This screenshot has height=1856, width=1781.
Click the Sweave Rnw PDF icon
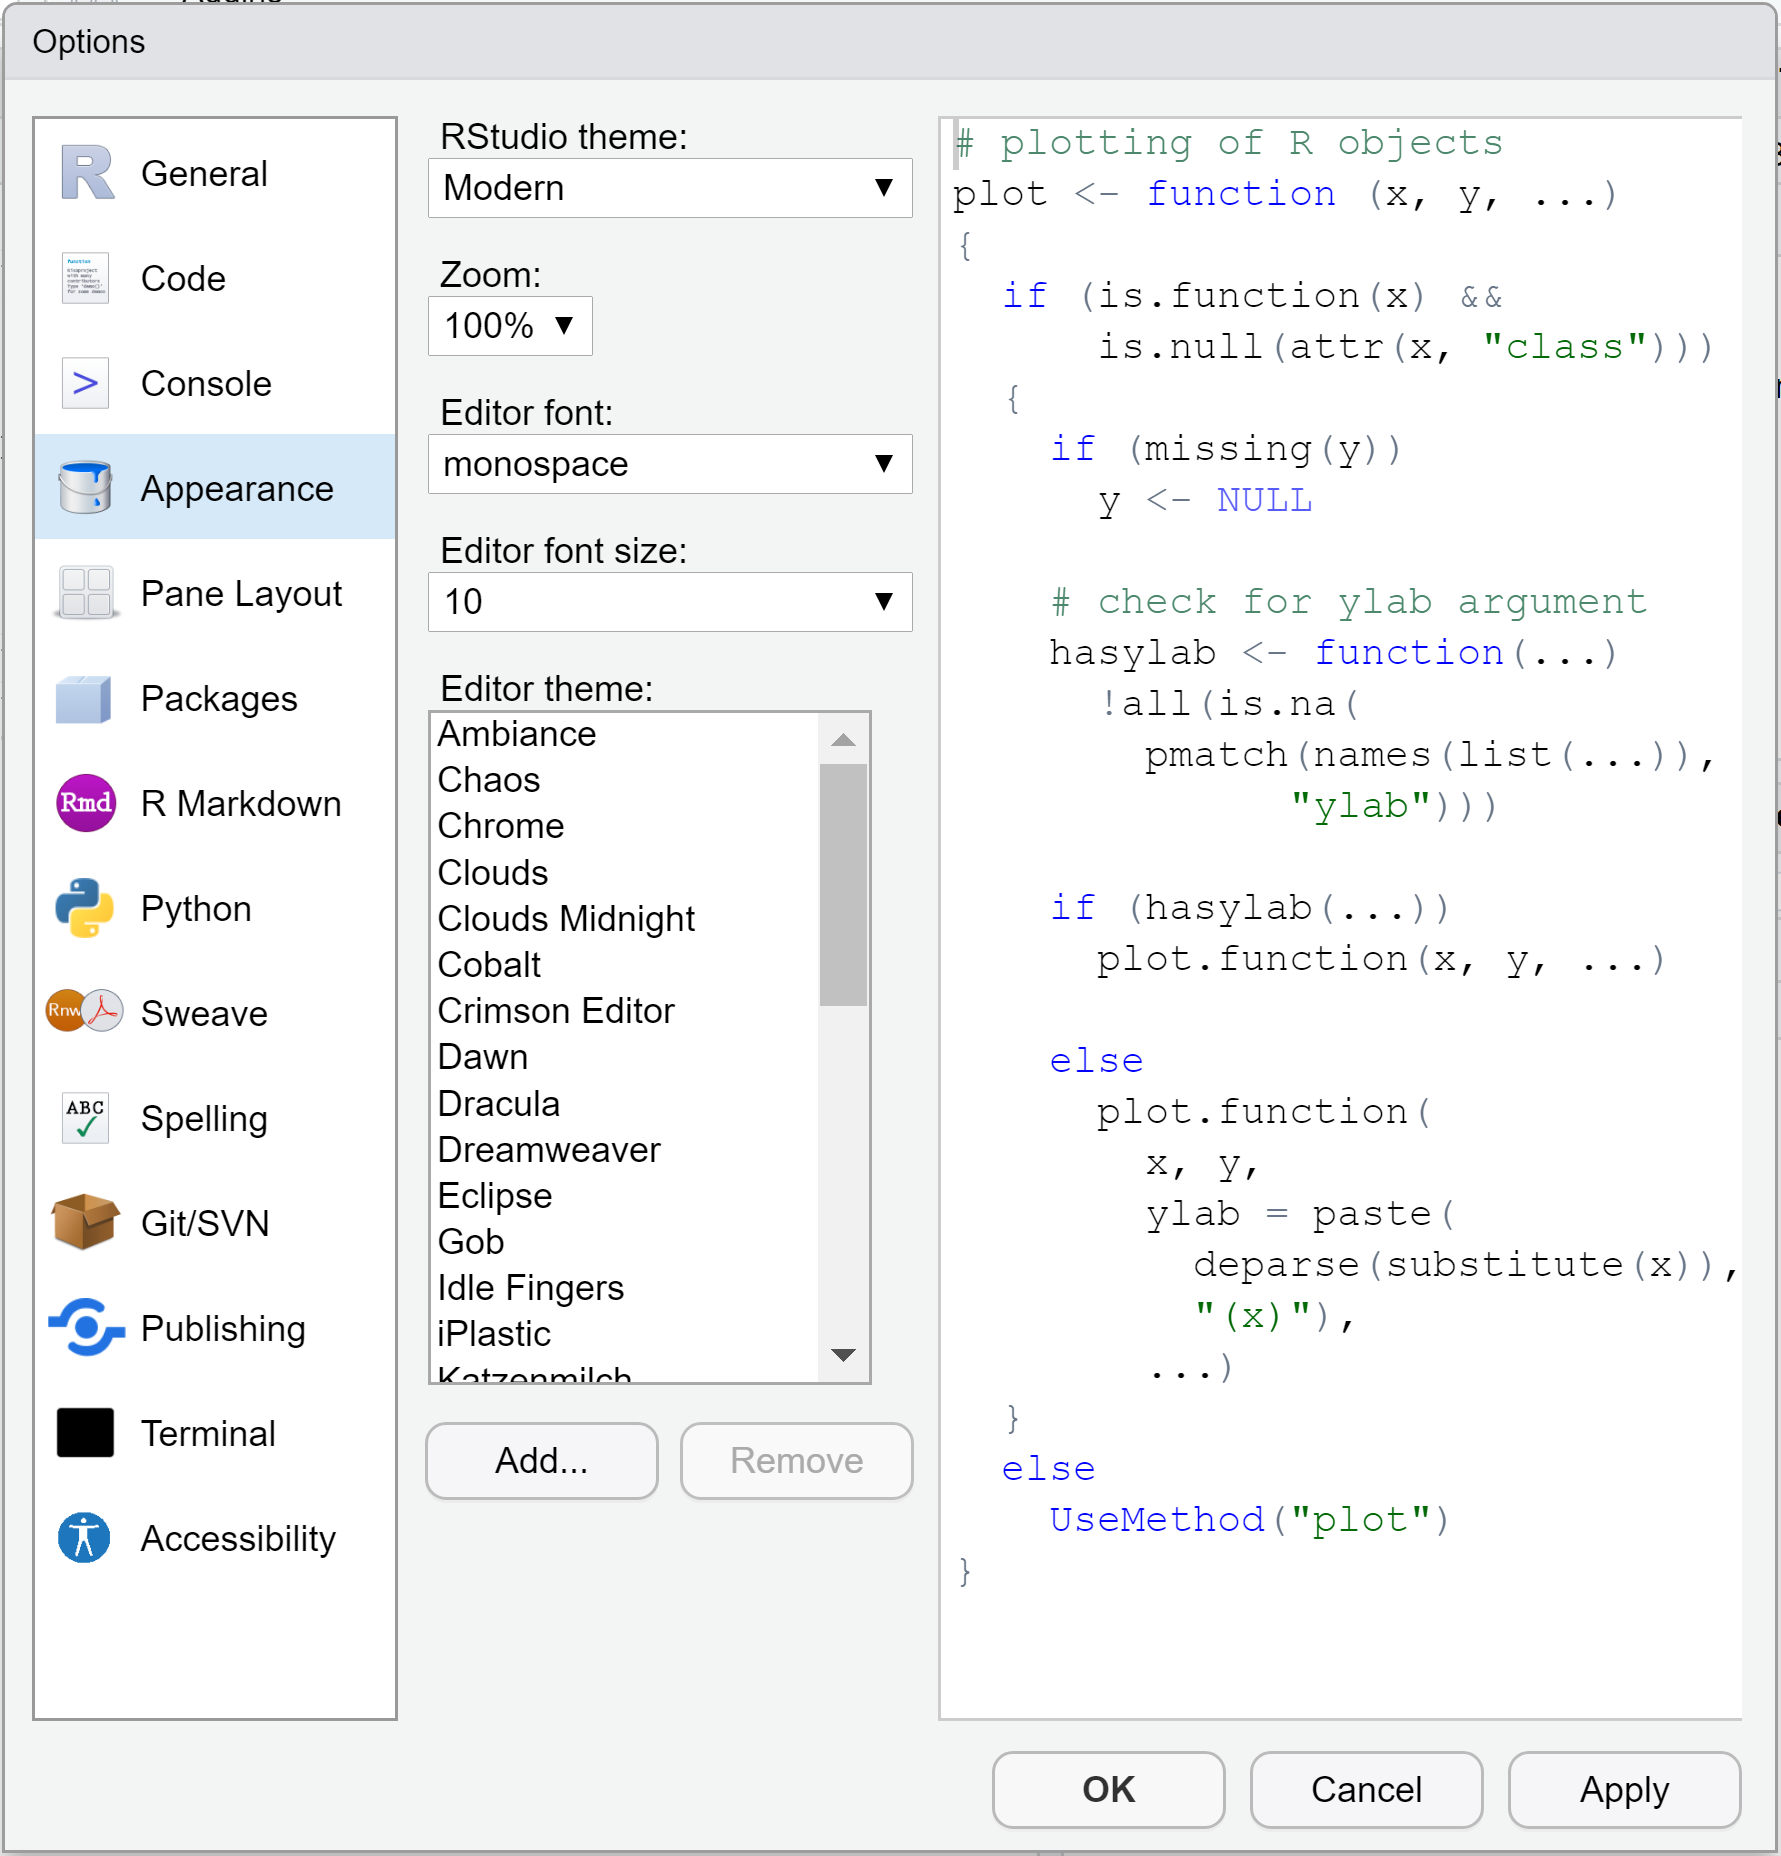point(85,1011)
